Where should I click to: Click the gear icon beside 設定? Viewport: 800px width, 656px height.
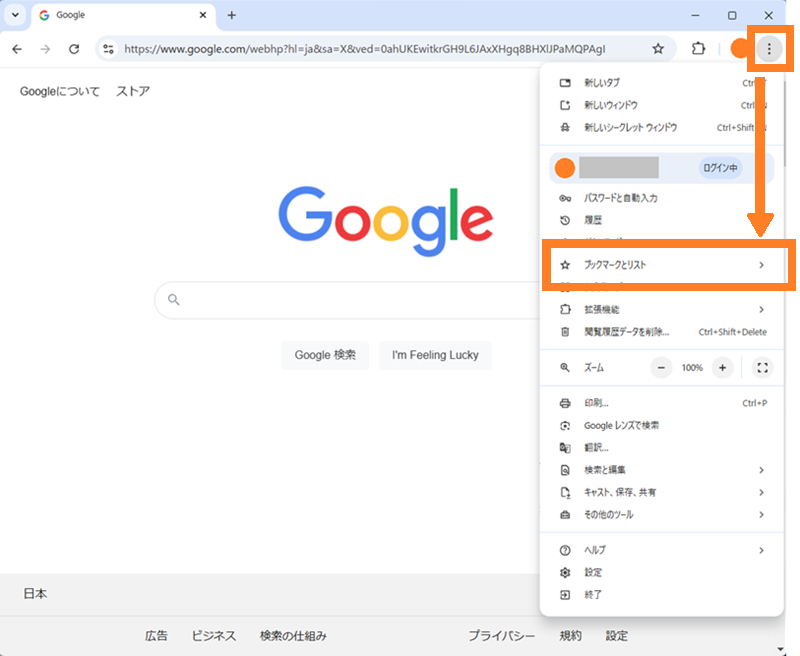pos(565,572)
